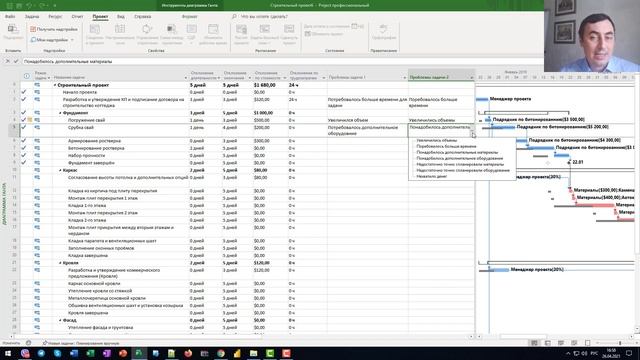Confirm the entry with the checkmark icon
Viewport: 640px width, 360px height.
(16, 61)
